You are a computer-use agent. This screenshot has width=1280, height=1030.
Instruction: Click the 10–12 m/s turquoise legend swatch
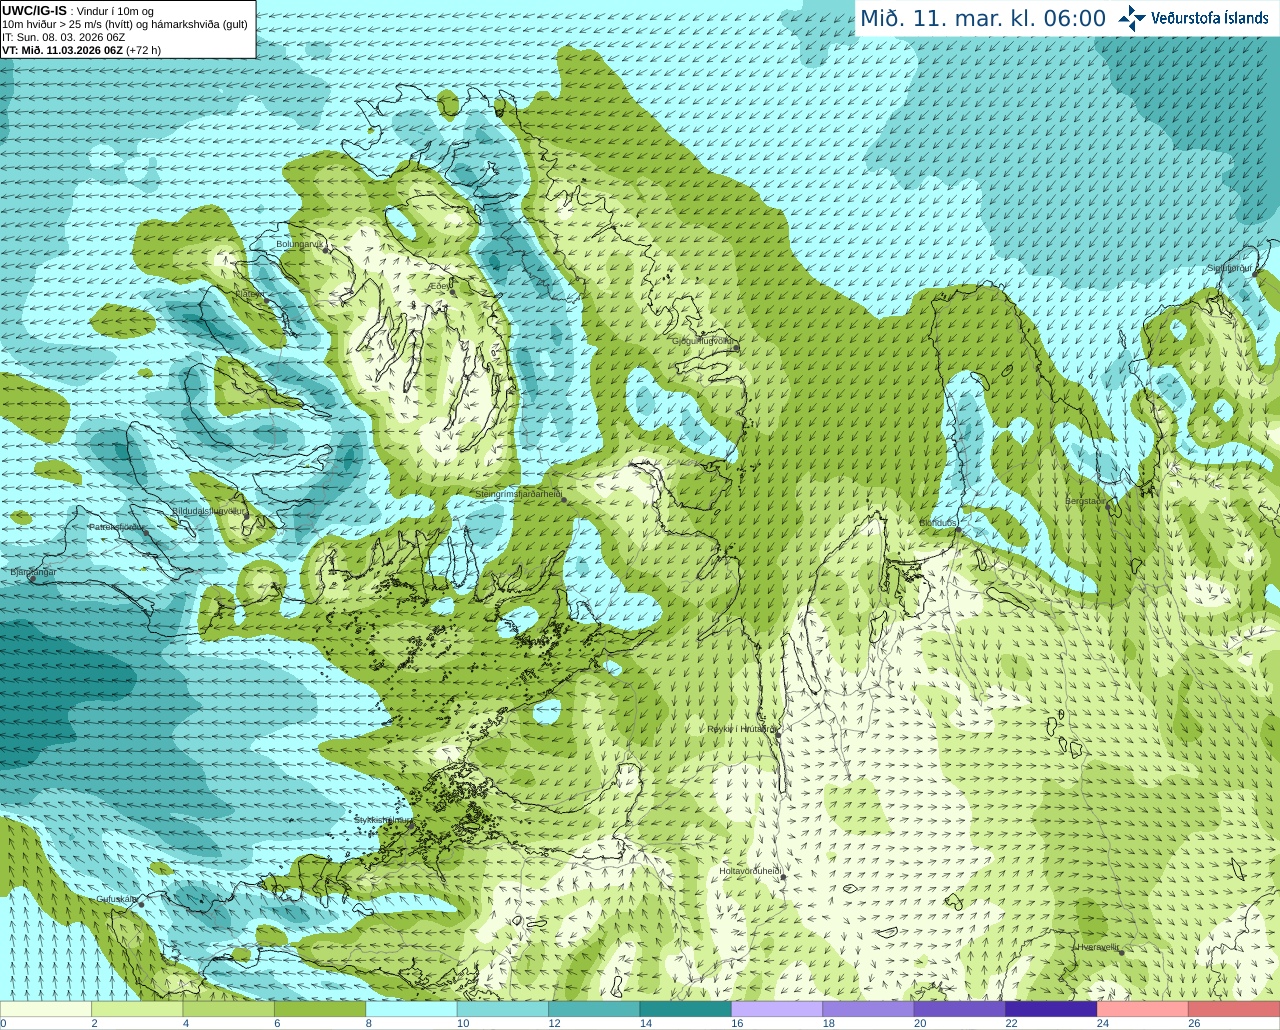pos(503,1009)
